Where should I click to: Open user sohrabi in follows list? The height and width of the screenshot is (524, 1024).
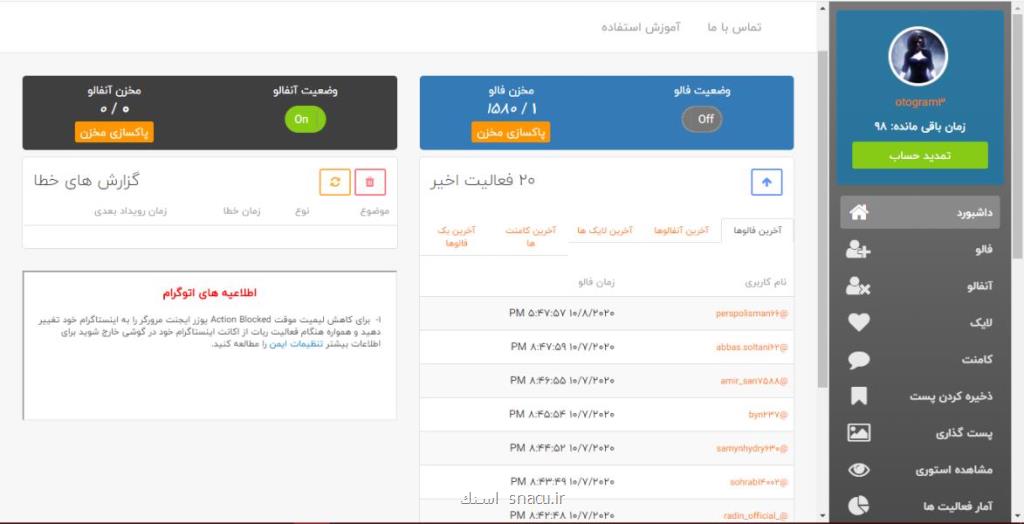pos(759,483)
